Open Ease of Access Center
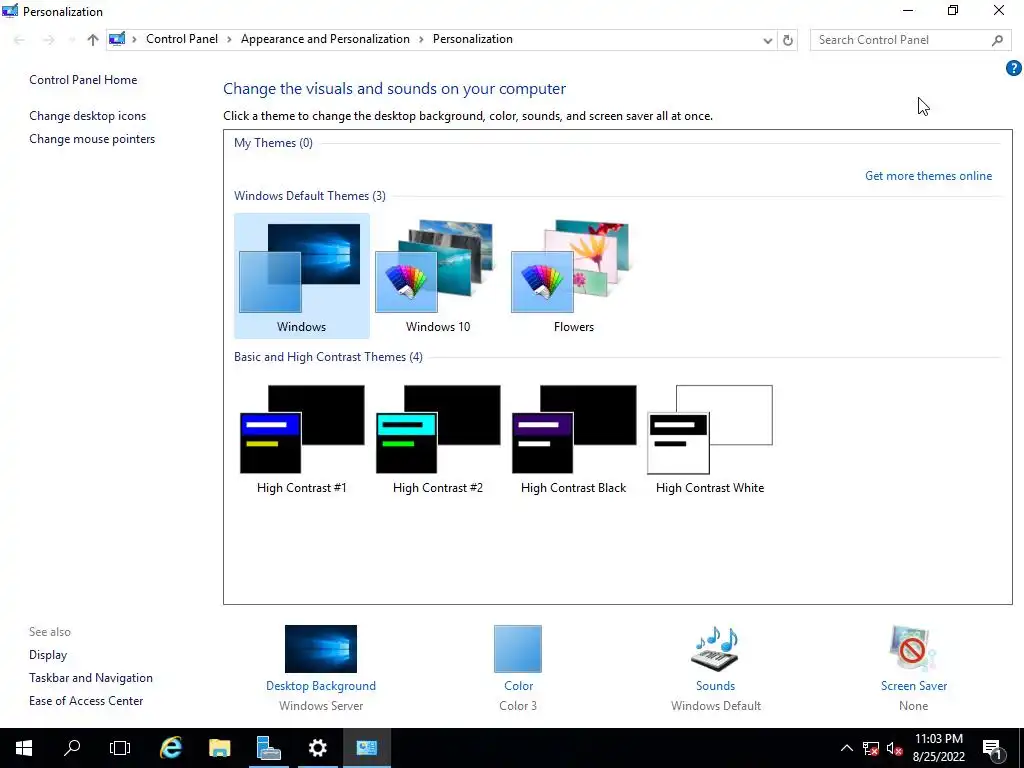The image size is (1024, 768). [x=86, y=701]
